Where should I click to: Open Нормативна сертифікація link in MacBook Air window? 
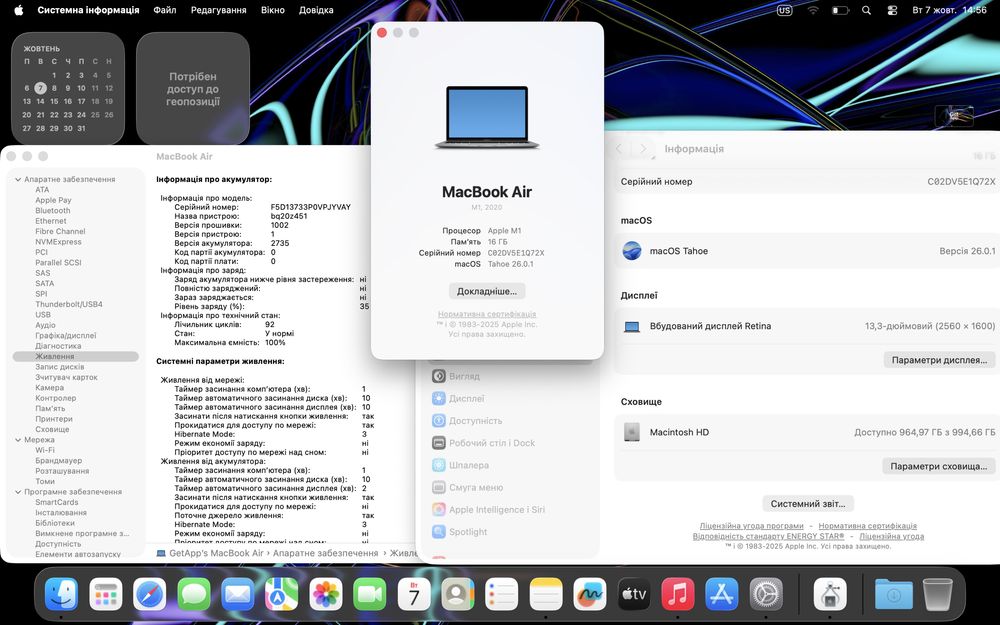click(x=487, y=314)
